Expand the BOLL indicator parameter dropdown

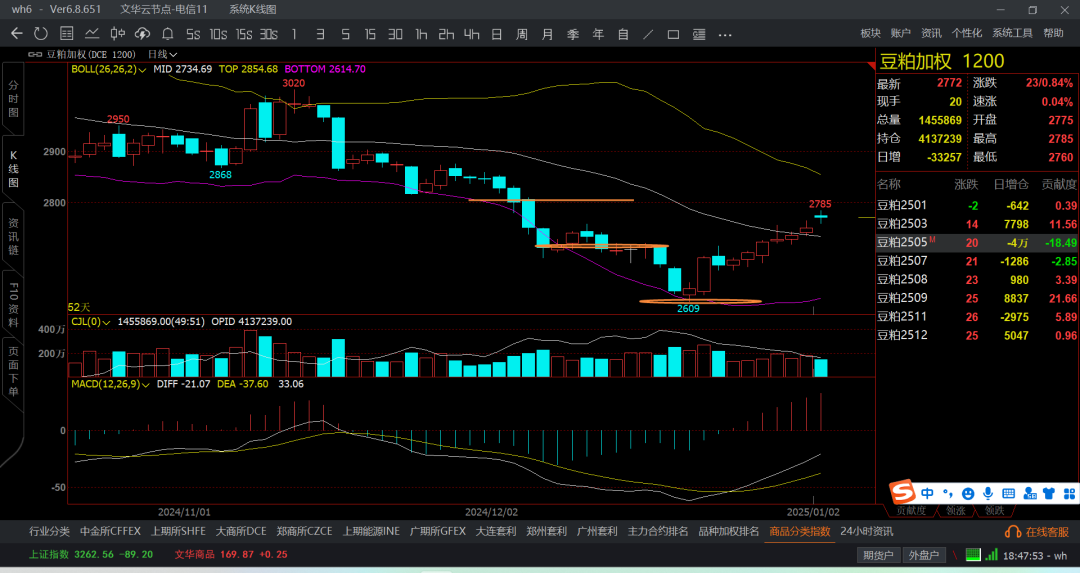(144, 70)
